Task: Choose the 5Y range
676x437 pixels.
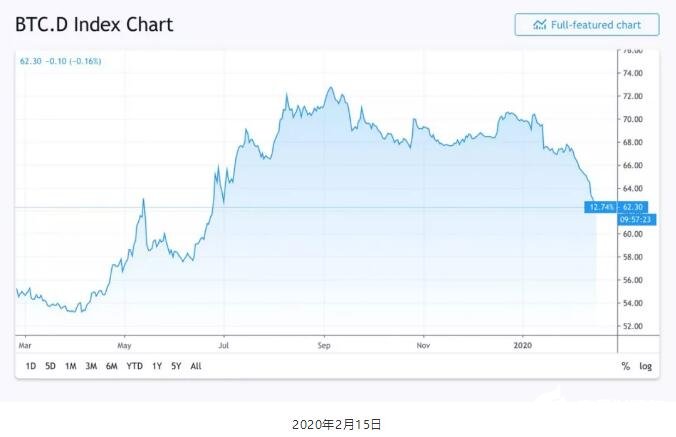Action: coord(176,366)
